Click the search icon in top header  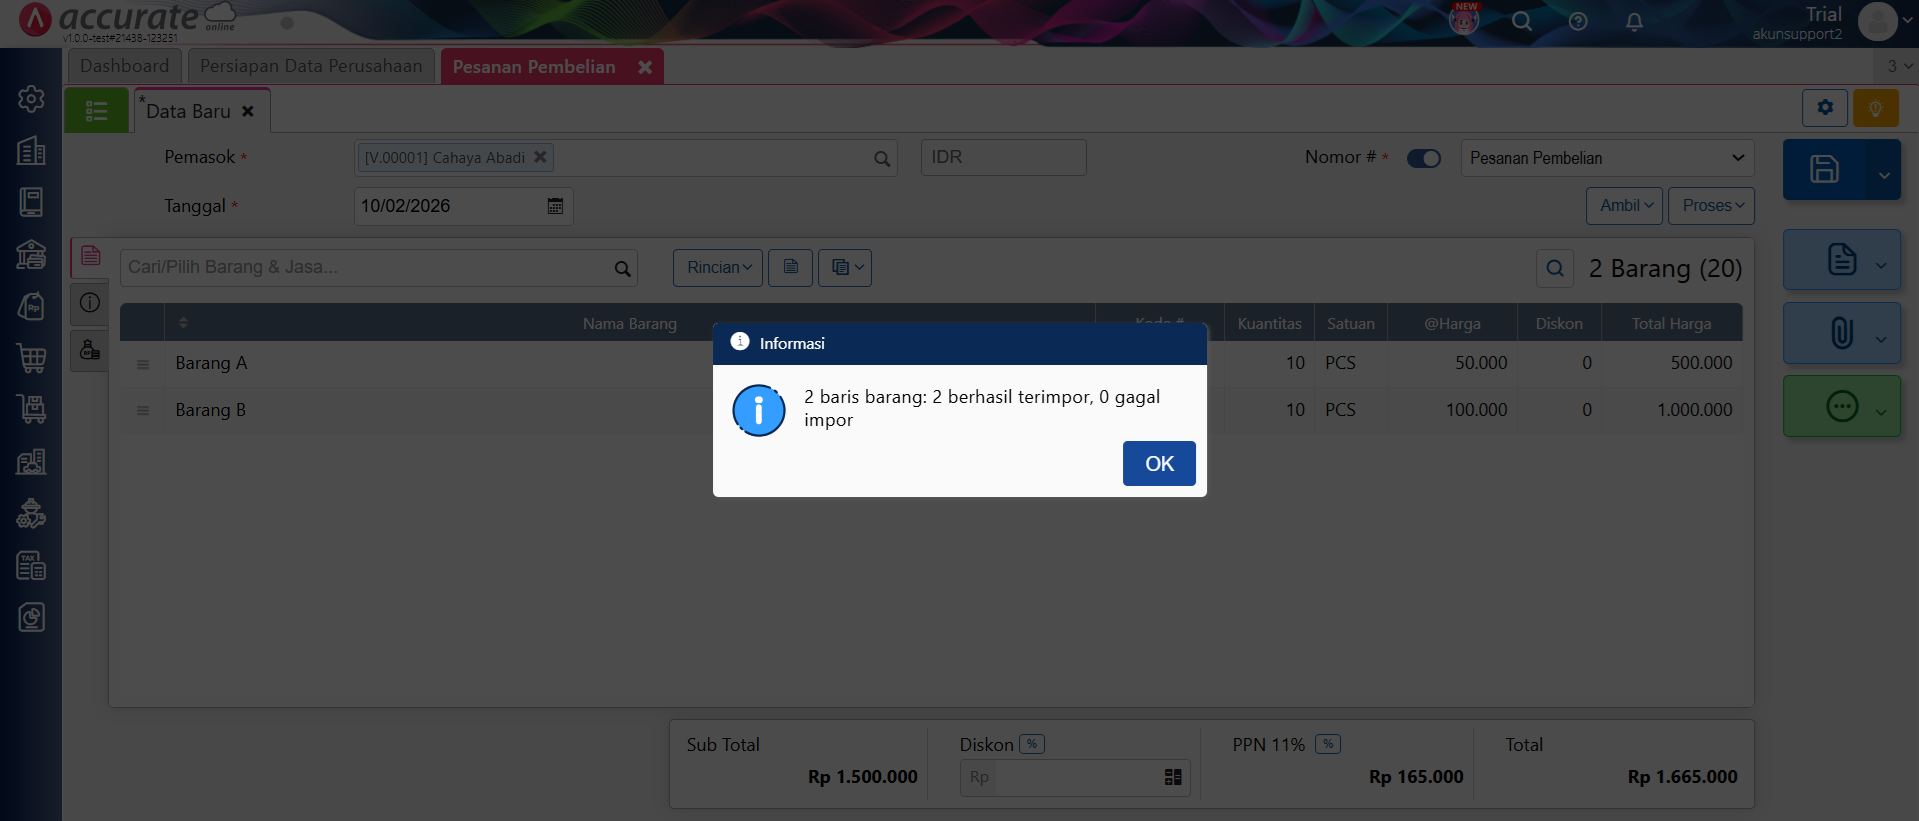tap(1521, 22)
